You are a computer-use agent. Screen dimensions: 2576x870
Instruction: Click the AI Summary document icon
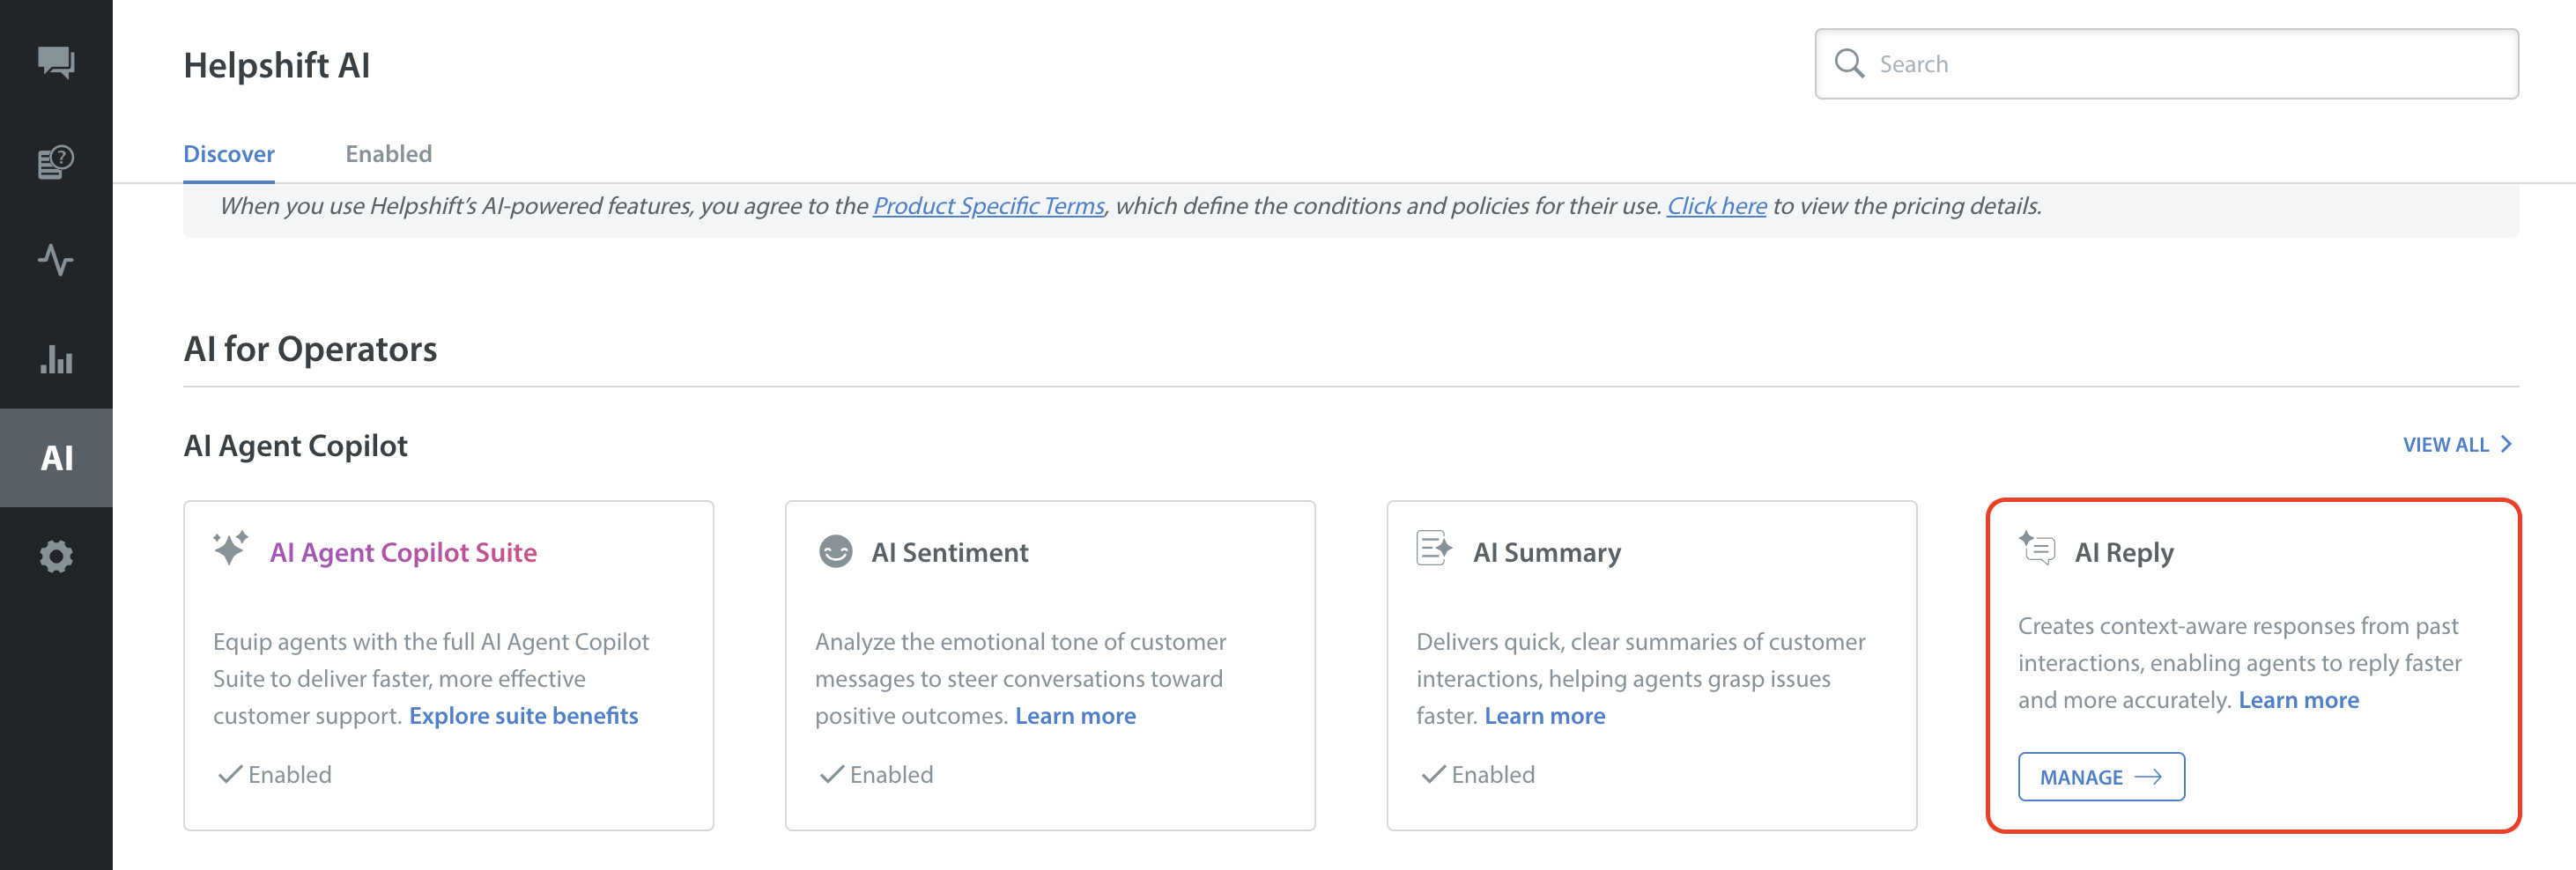[1433, 549]
